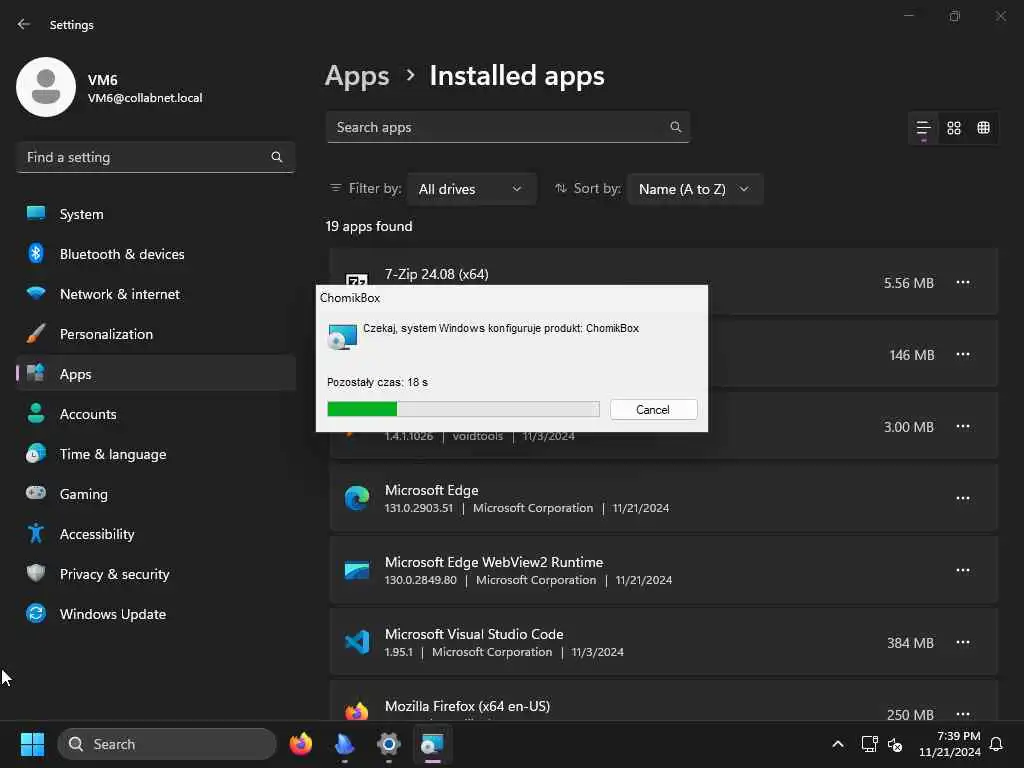Click the Gaming controller icon

36,493
